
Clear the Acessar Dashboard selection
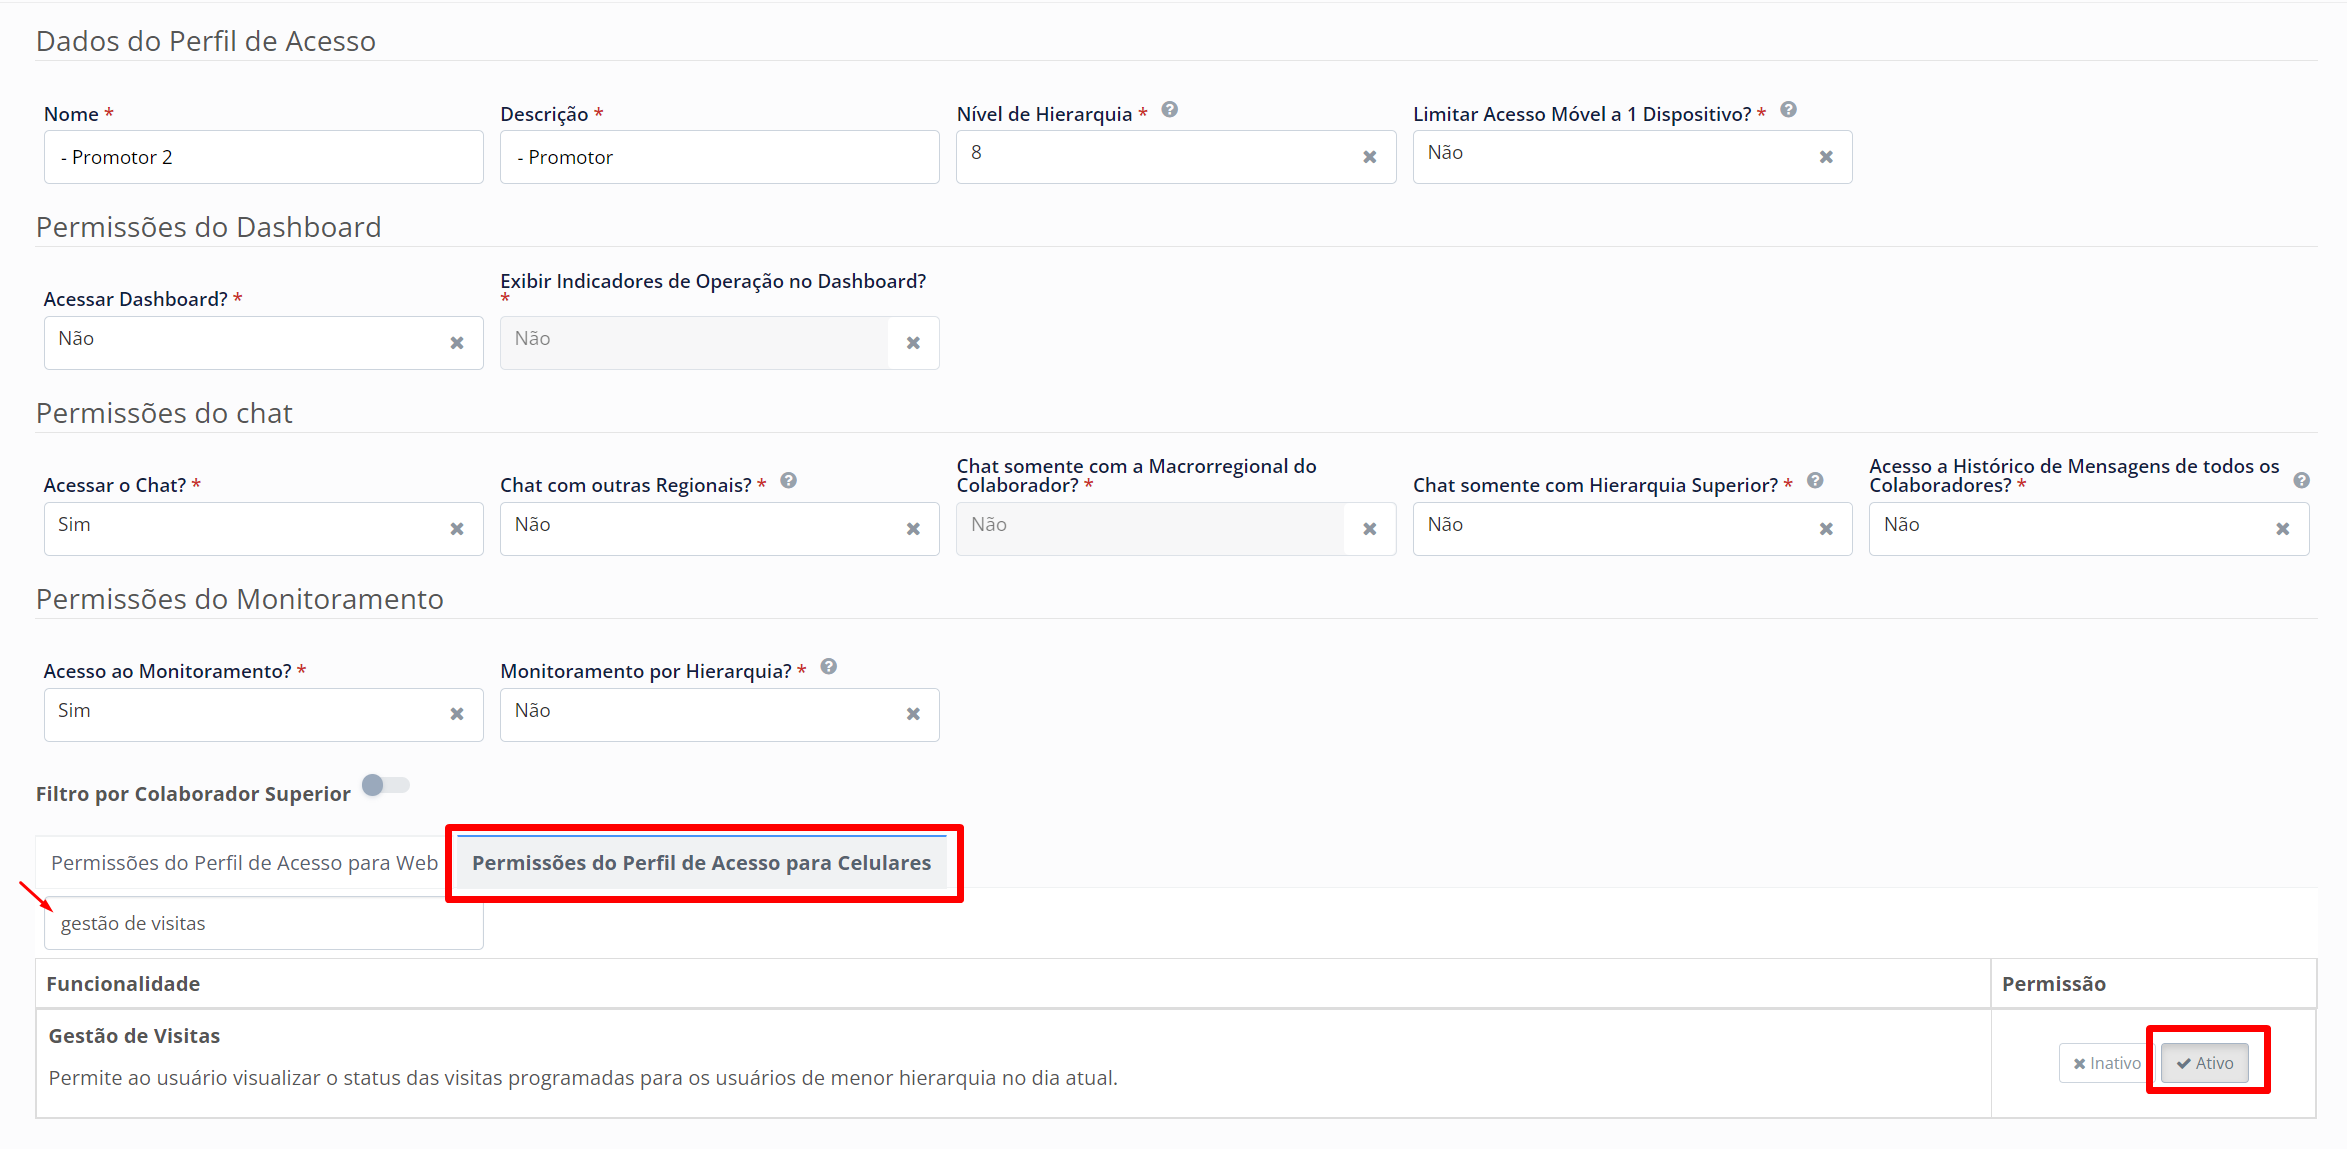(x=457, y=343)
